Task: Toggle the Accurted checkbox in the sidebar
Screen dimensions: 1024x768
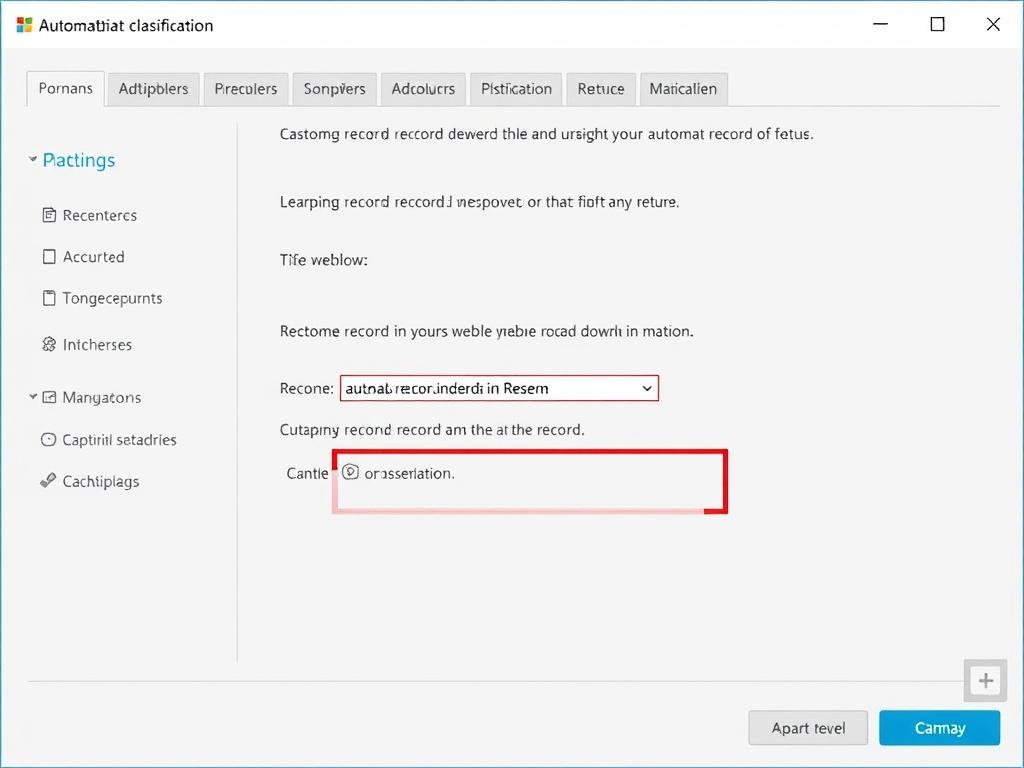Action: tap(49, 257)
